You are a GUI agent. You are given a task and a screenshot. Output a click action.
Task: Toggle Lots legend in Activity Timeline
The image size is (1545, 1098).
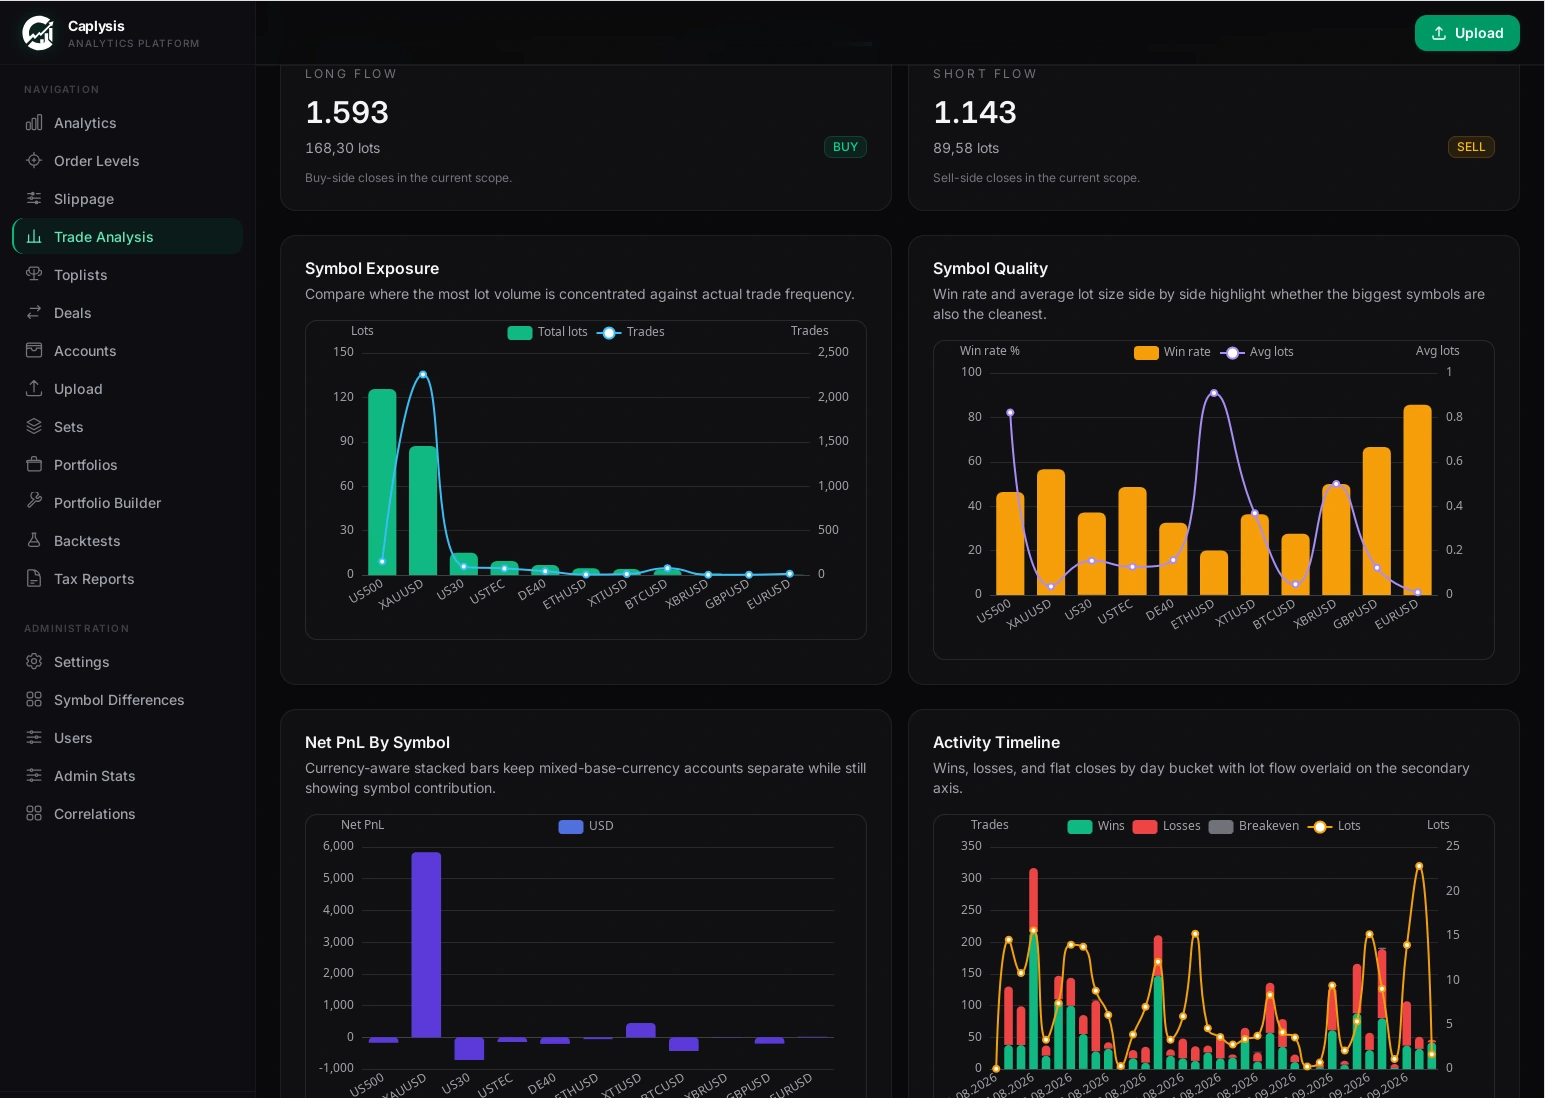(x=1334, y=826)
